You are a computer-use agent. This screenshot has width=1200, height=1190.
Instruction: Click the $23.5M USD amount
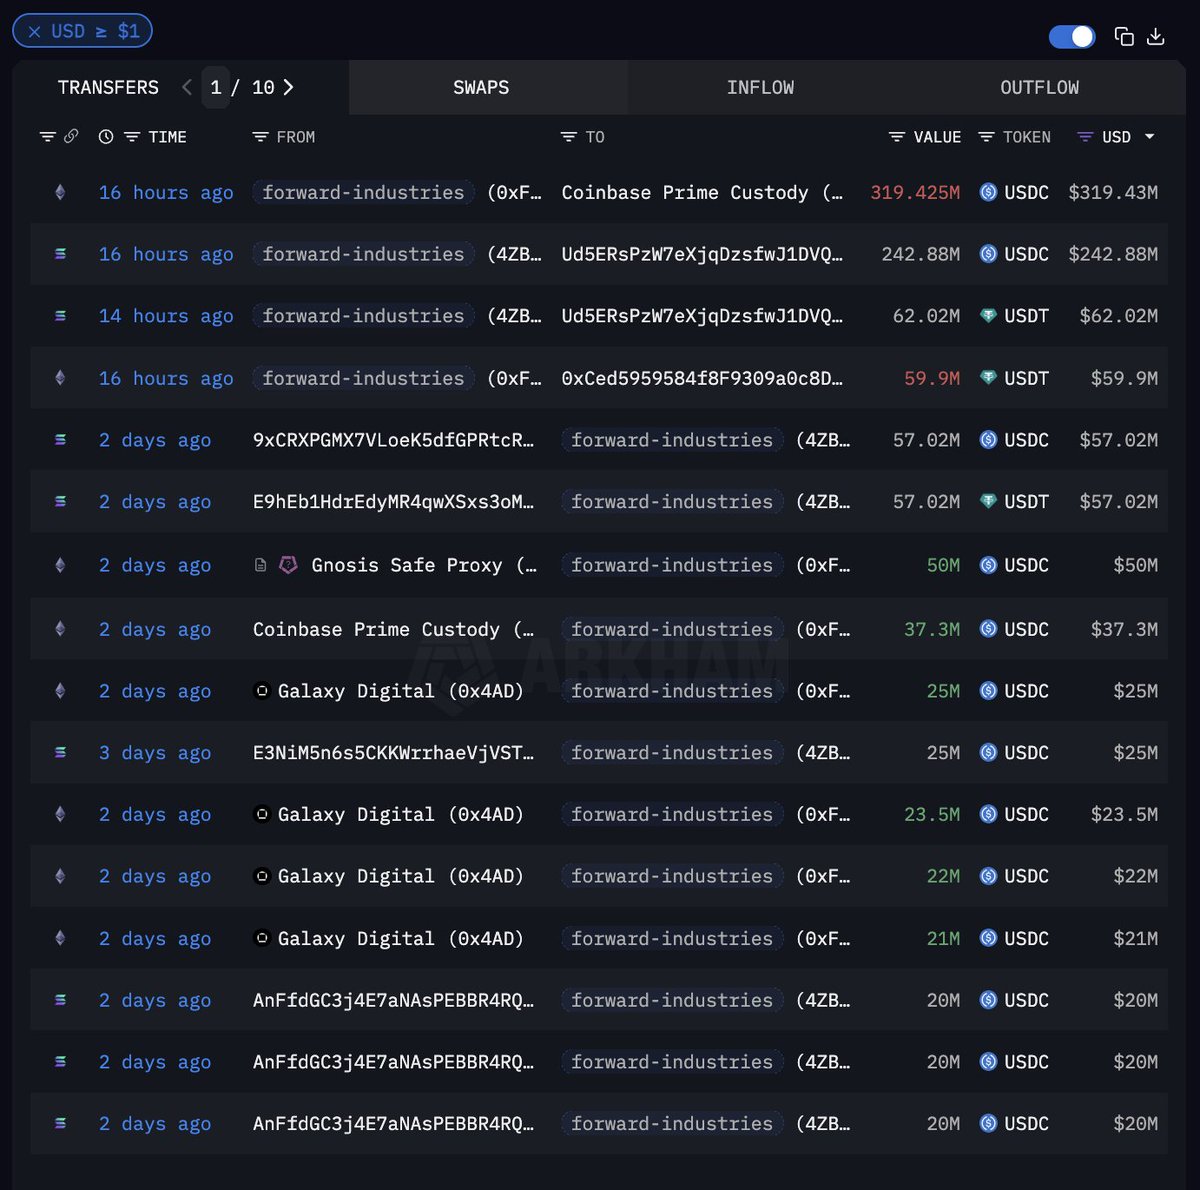click(x=1124, y=814)
